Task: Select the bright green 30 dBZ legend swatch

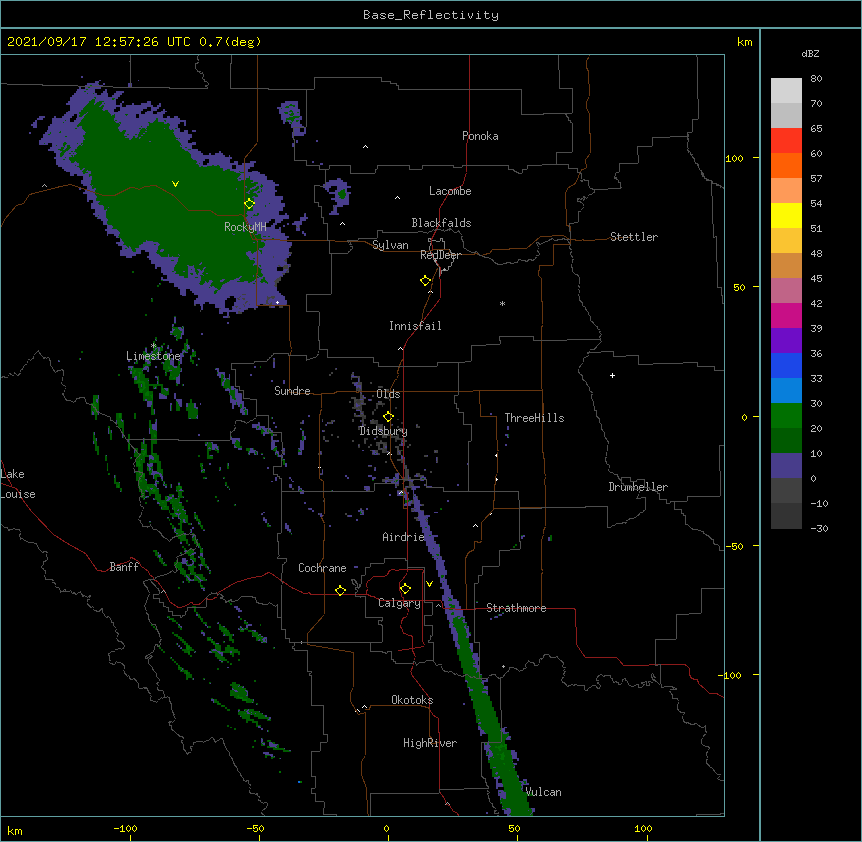Action: [786, 416]
